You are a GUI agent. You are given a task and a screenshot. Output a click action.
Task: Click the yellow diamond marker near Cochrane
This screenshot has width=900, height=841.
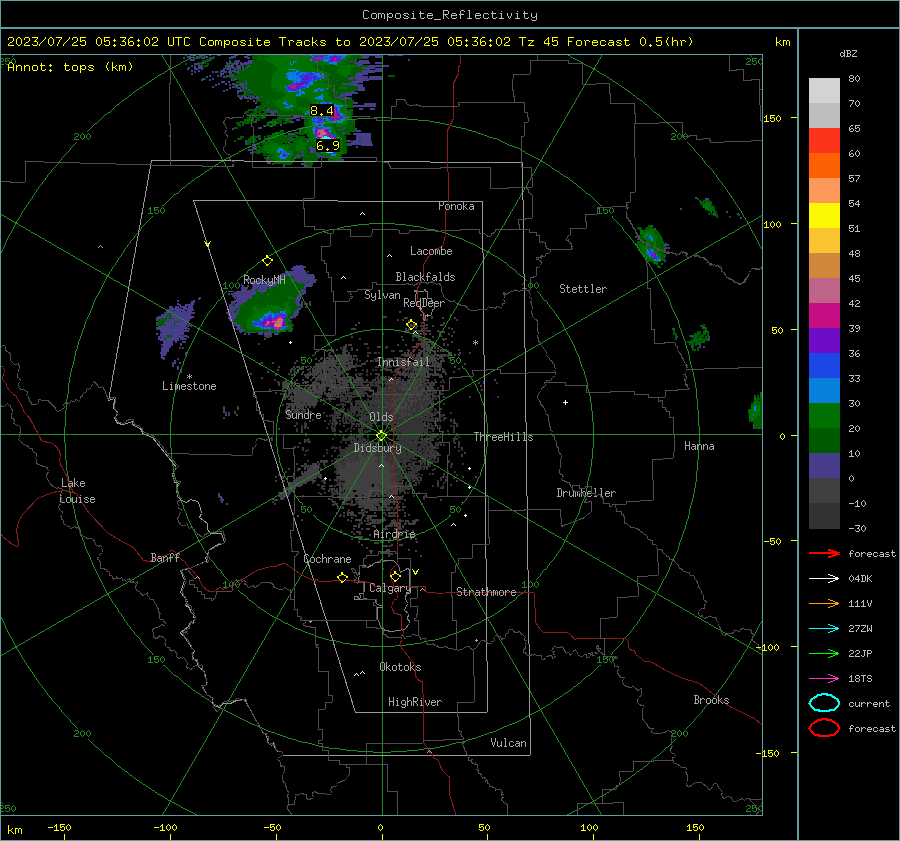click(342, 578)
